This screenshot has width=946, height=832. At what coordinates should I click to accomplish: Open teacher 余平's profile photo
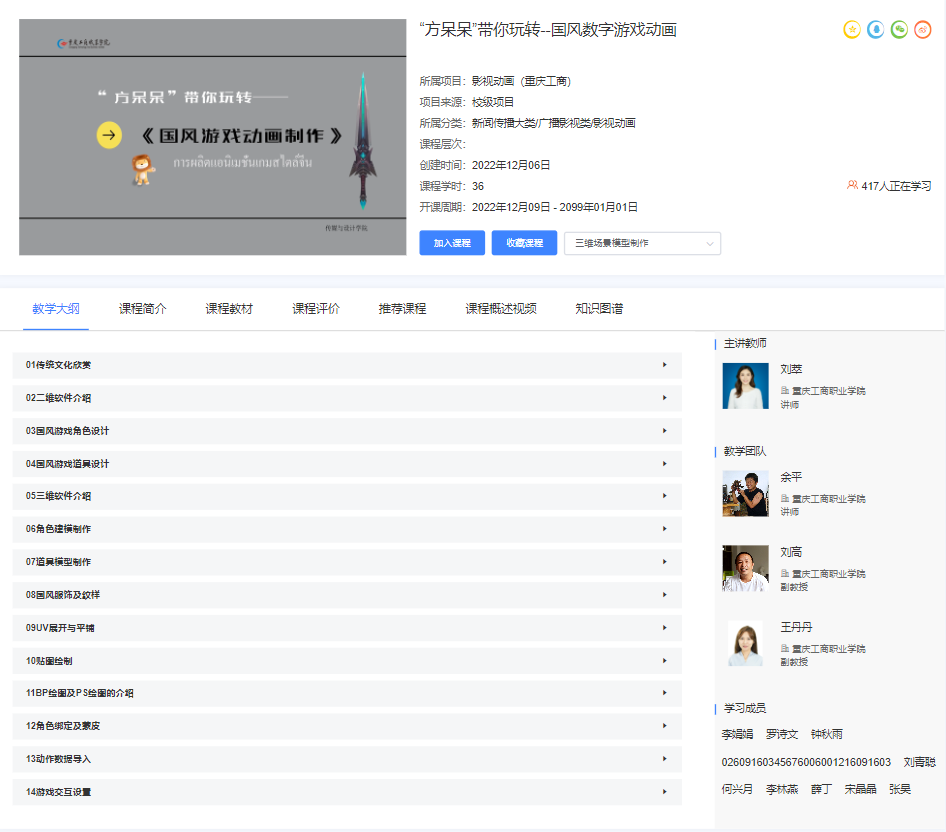point(745,493)
